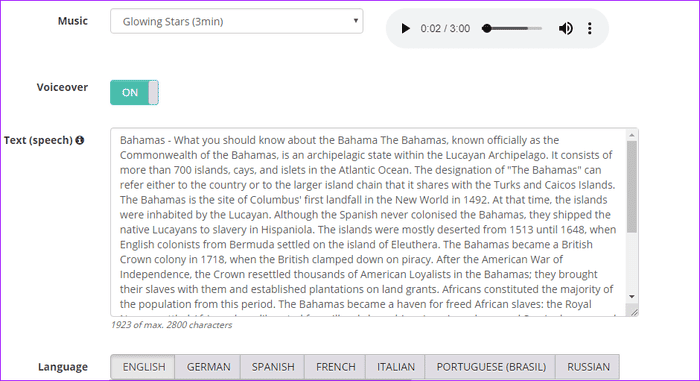700x381 pixels.
Task: Seek on the audio progress slider
Action: point(512,29)
